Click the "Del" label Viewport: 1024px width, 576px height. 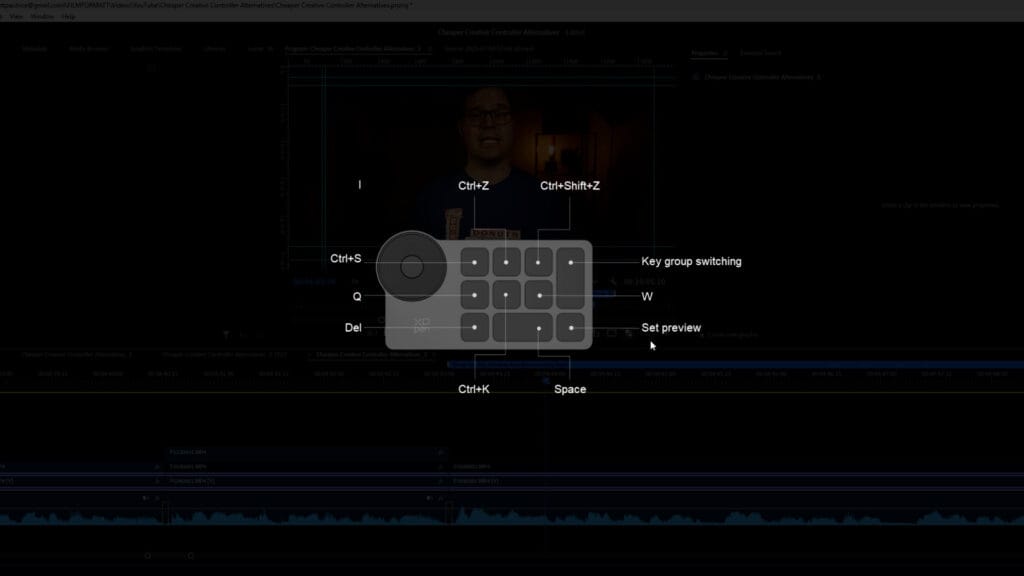pos(353,328)
